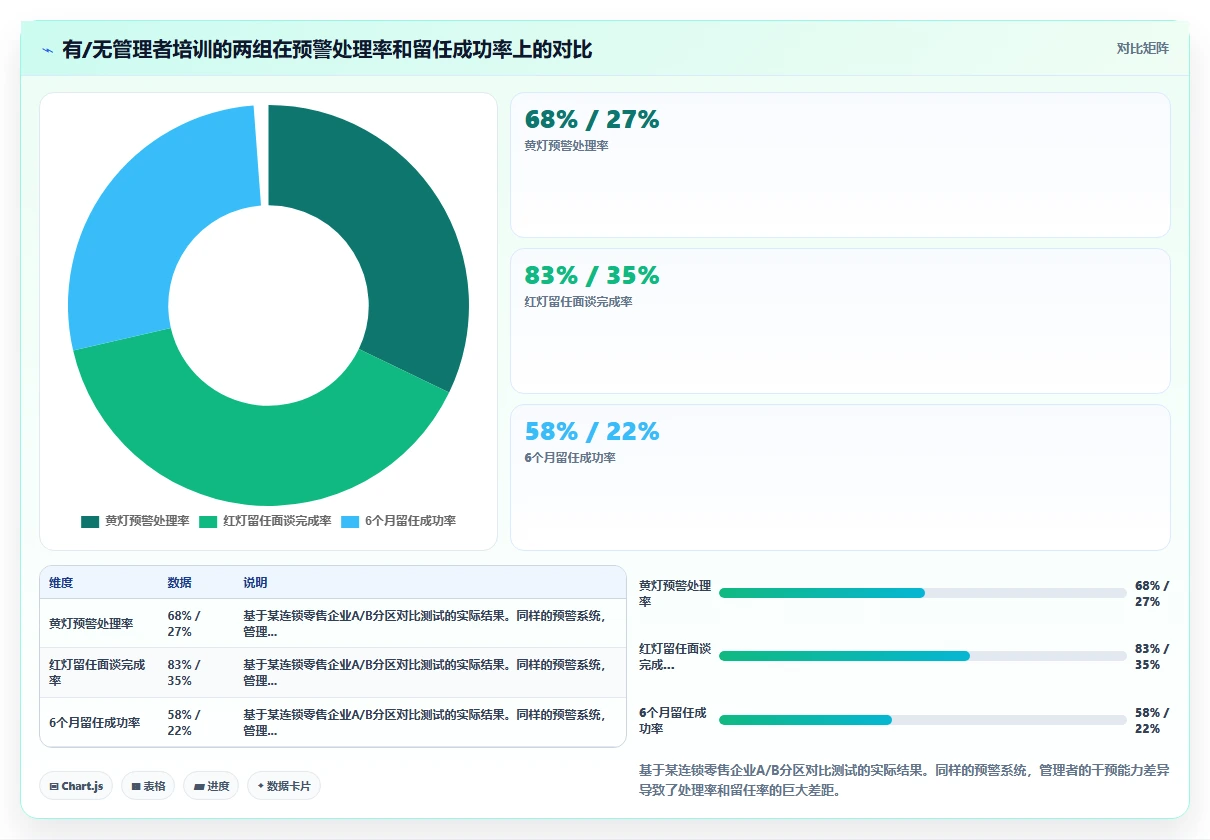Click the 68% / 27% table data cell
This screenshot has width=1210, height=840.
(196, 623)
